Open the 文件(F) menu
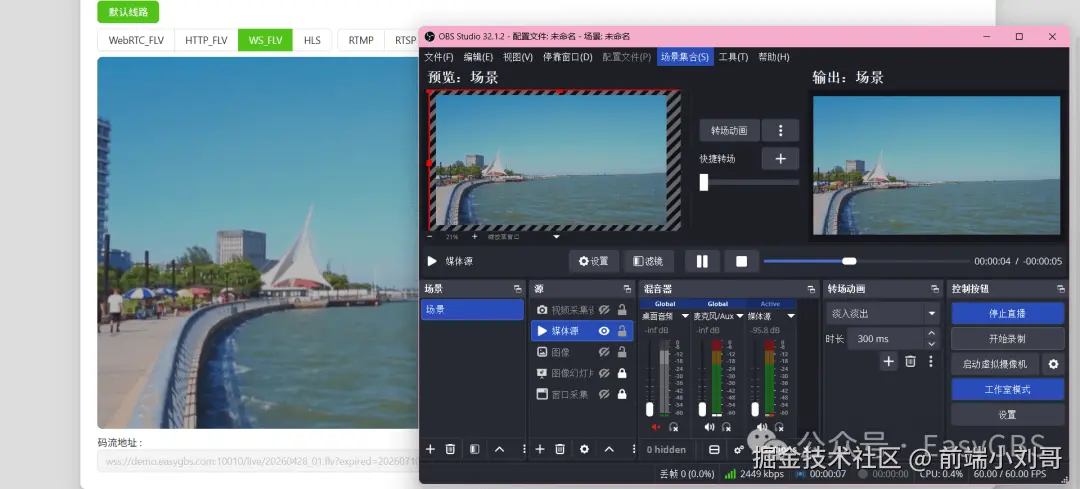The height and width of the screenshot is (489, 1080). coord(439,57)
